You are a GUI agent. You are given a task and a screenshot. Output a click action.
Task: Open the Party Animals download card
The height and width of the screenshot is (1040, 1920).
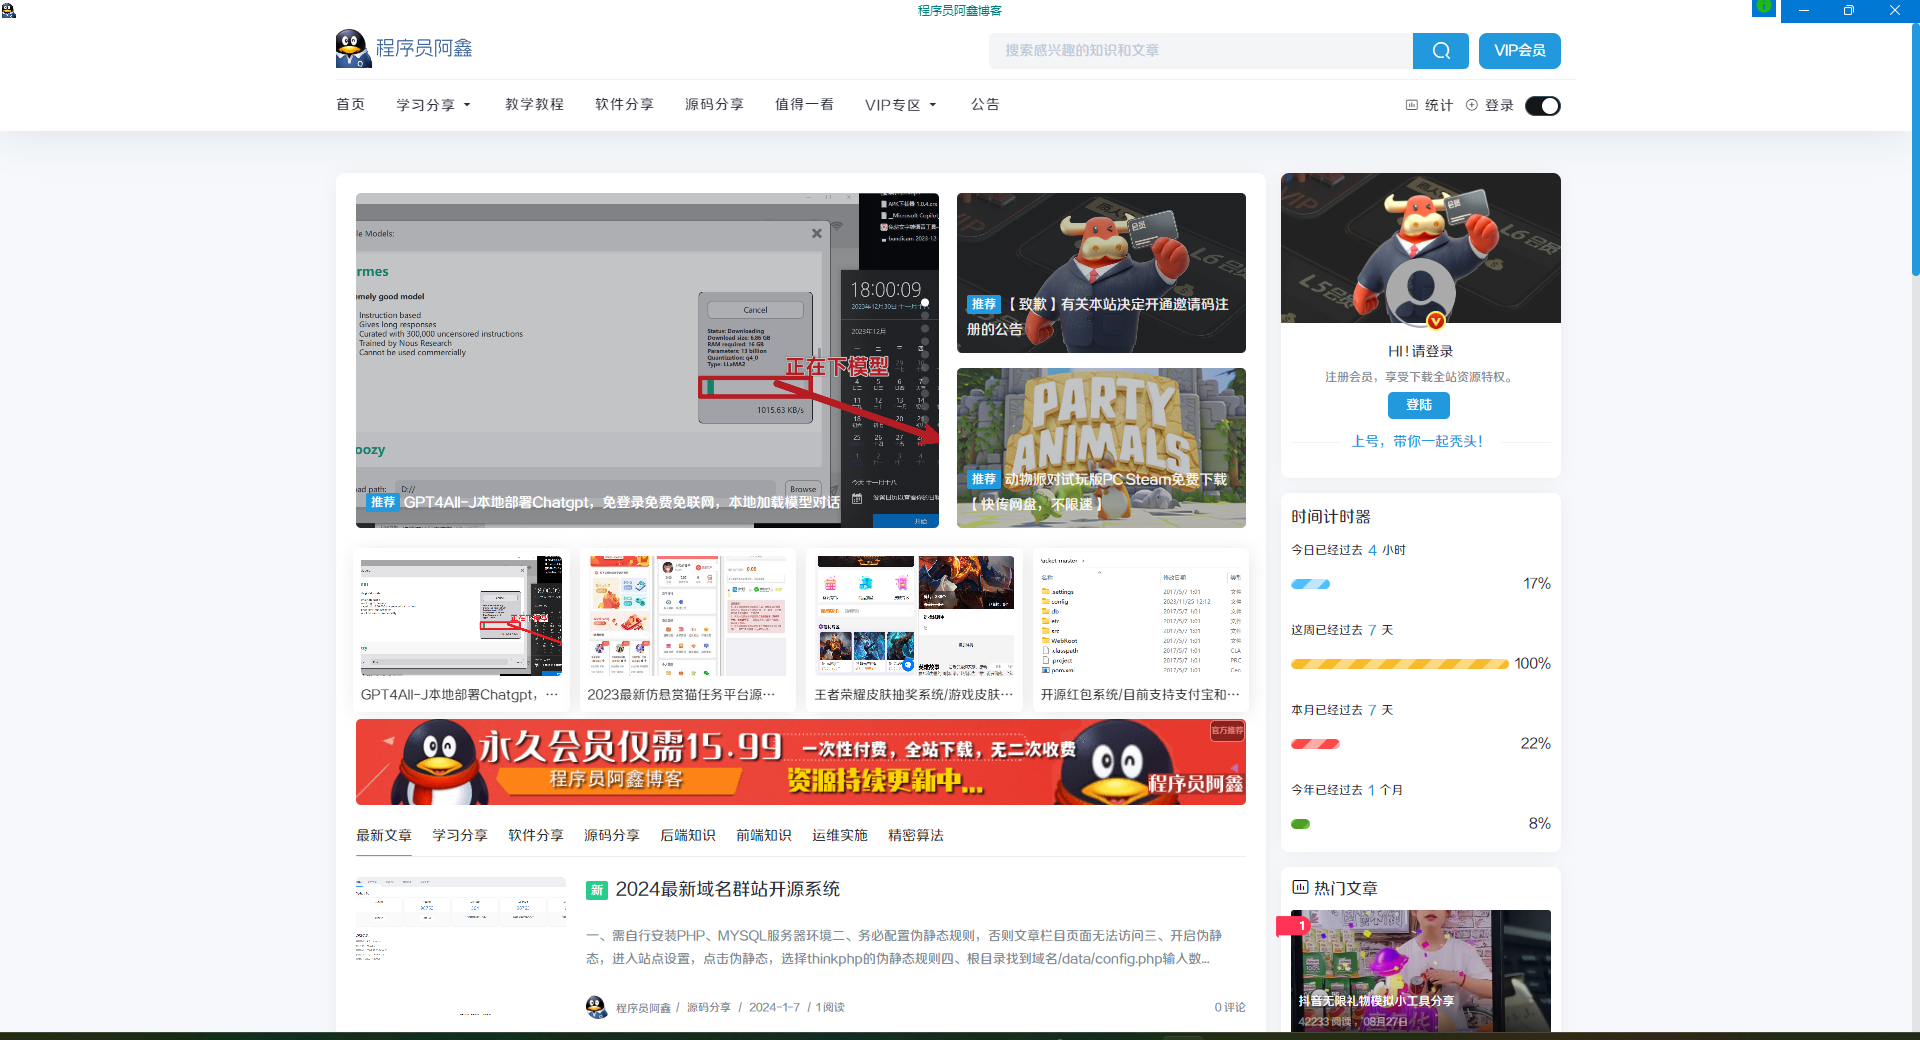1101,448
